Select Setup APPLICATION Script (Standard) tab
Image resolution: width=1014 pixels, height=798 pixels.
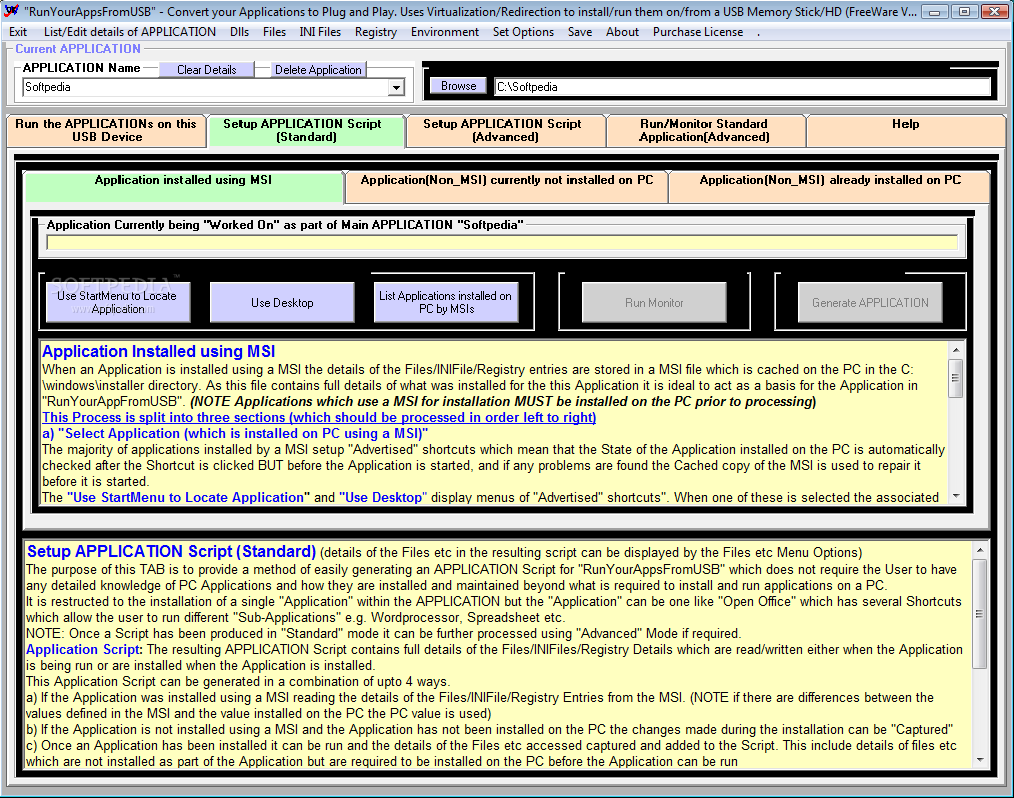click(306, 131)
